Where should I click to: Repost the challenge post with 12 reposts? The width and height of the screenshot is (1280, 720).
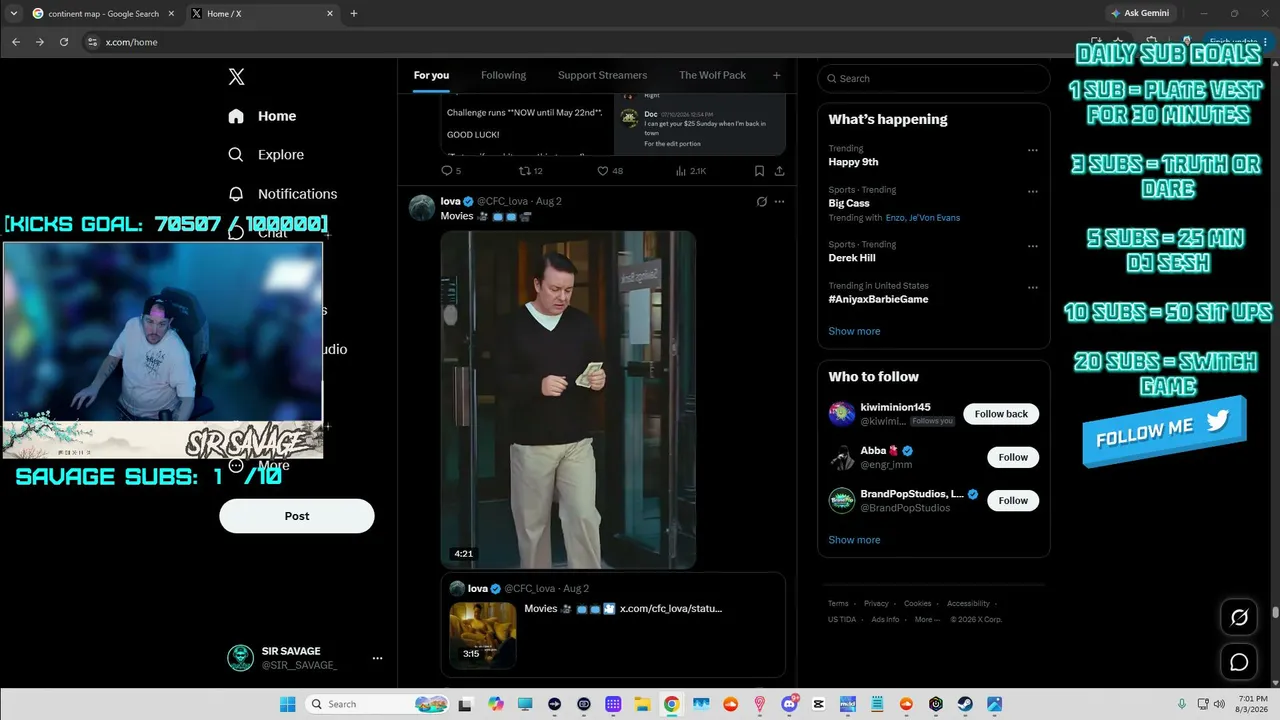[x=530, y=171]
